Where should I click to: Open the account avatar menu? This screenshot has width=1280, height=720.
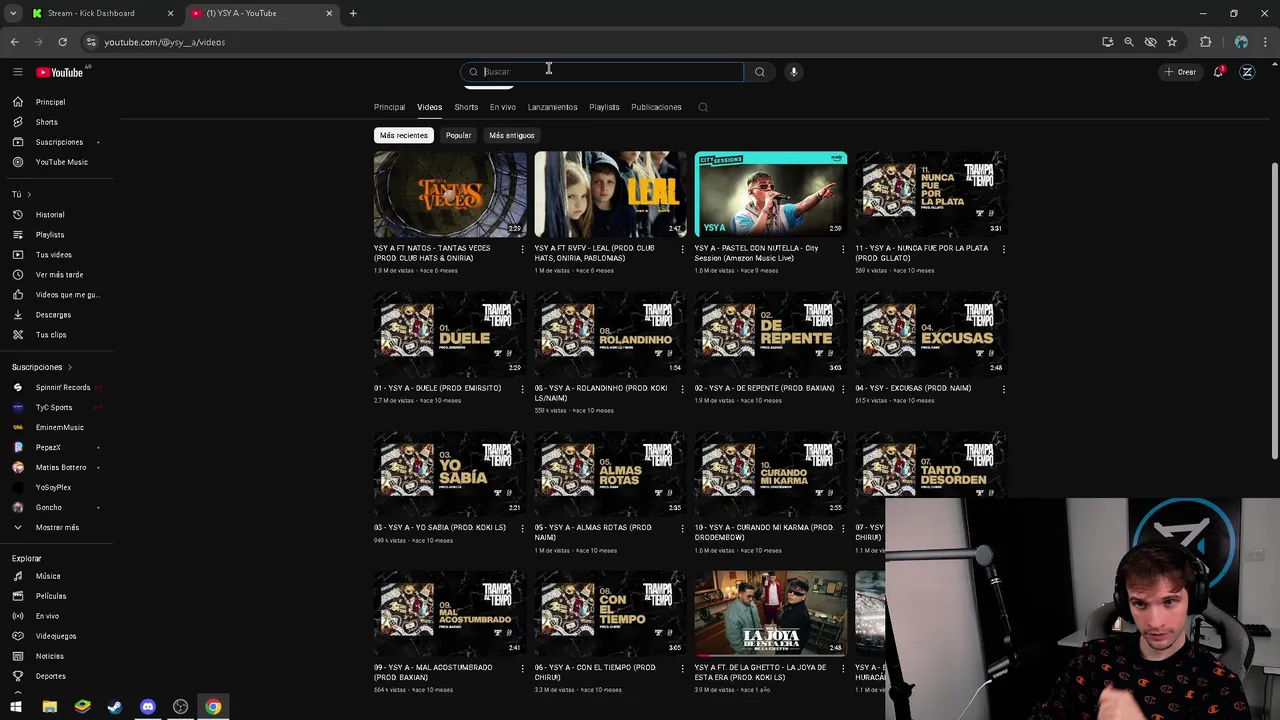click(x=1247, y=72)
